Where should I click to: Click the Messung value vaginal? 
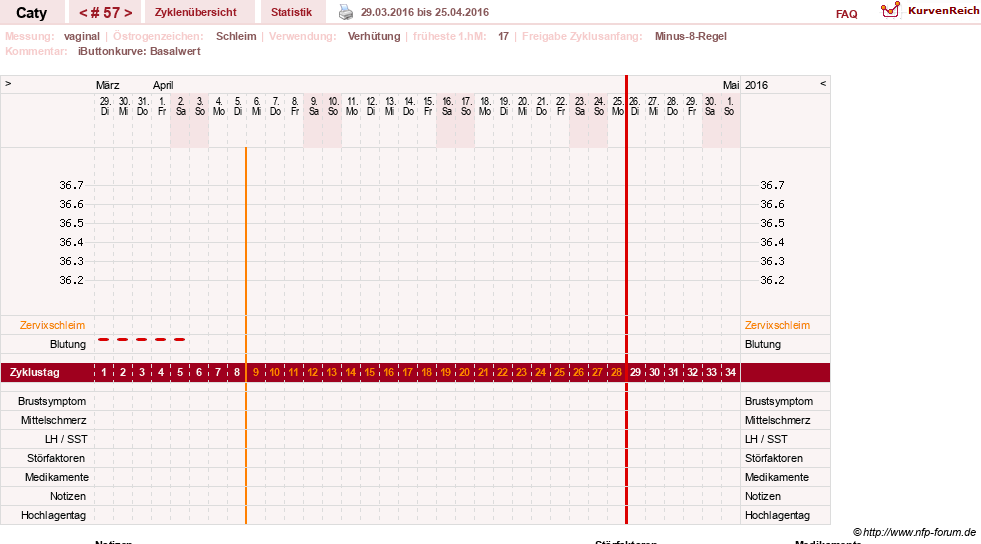tap(82, 36)
